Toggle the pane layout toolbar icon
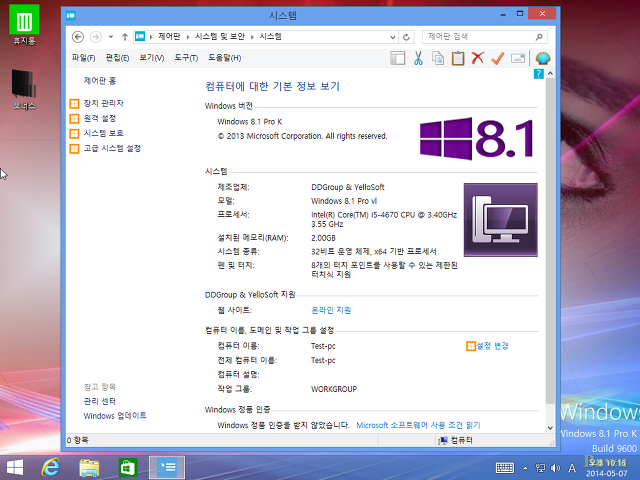Screen dimensions: 640x480 (x=398, y=58)
